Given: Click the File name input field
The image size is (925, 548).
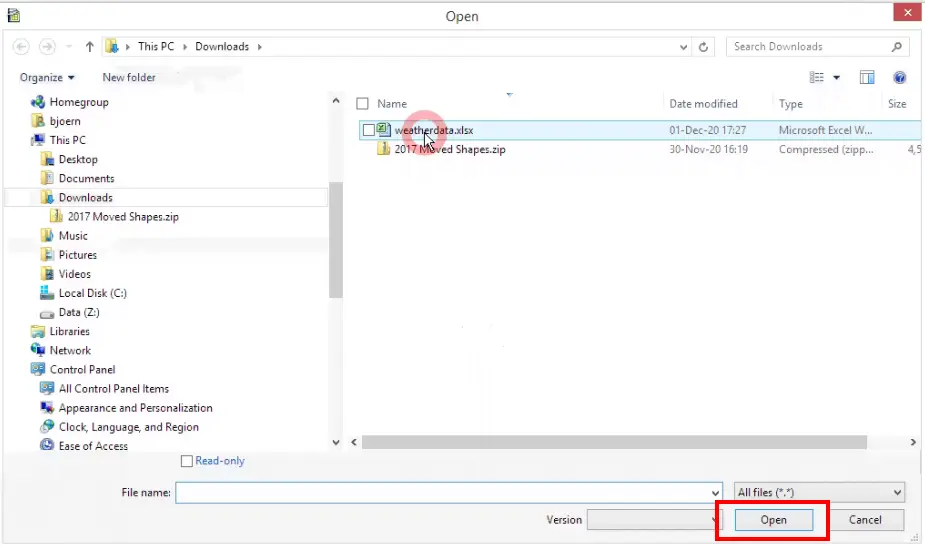Looking at the screenshot, I should [x=440, y=492].
